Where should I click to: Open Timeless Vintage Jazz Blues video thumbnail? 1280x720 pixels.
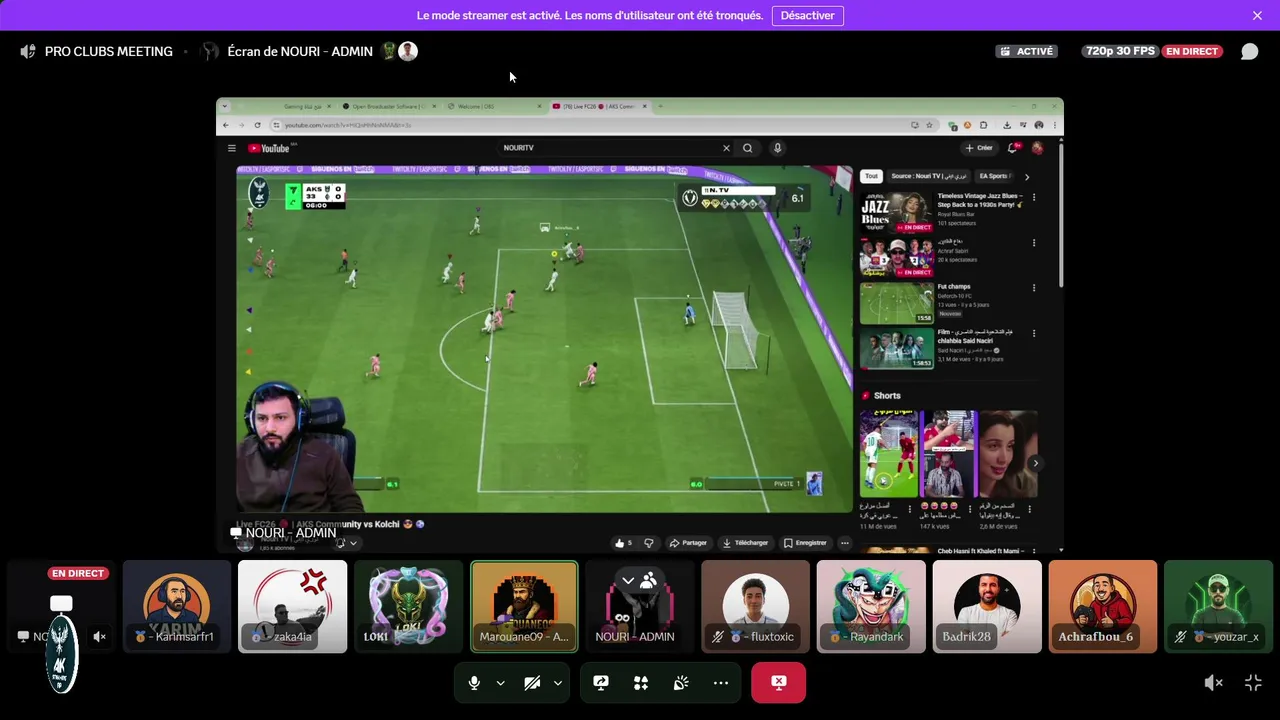click(x=896, y=212)
